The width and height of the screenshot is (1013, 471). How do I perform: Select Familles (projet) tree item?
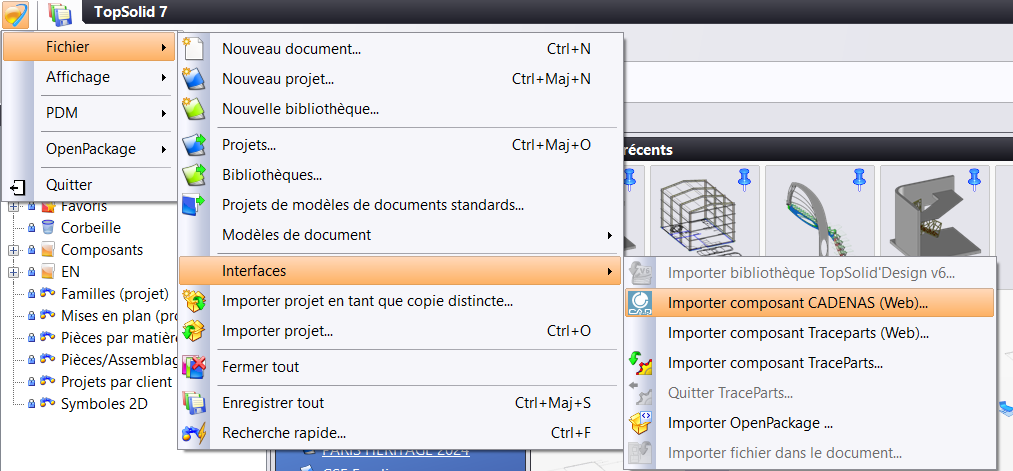pos(115,294)
